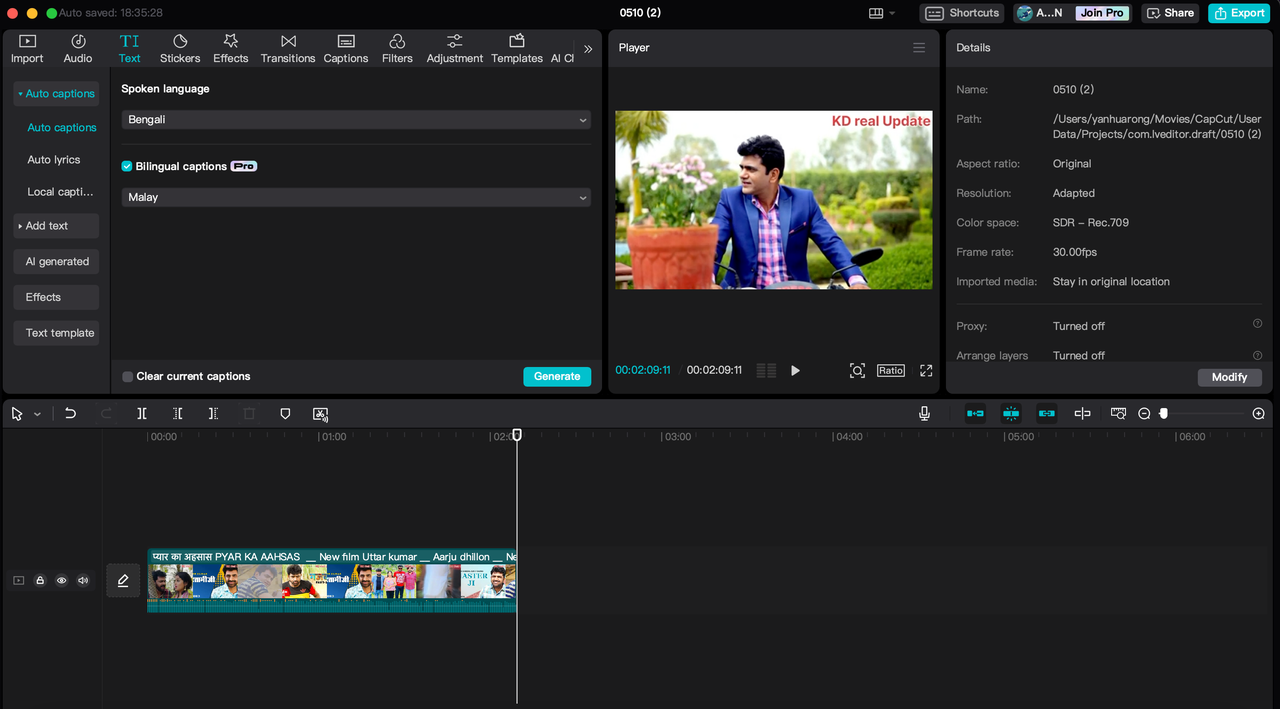Uncheck the Bilingual captions checkbox
The height and width of the screenshot is (709, 1280).
(127, 167)
